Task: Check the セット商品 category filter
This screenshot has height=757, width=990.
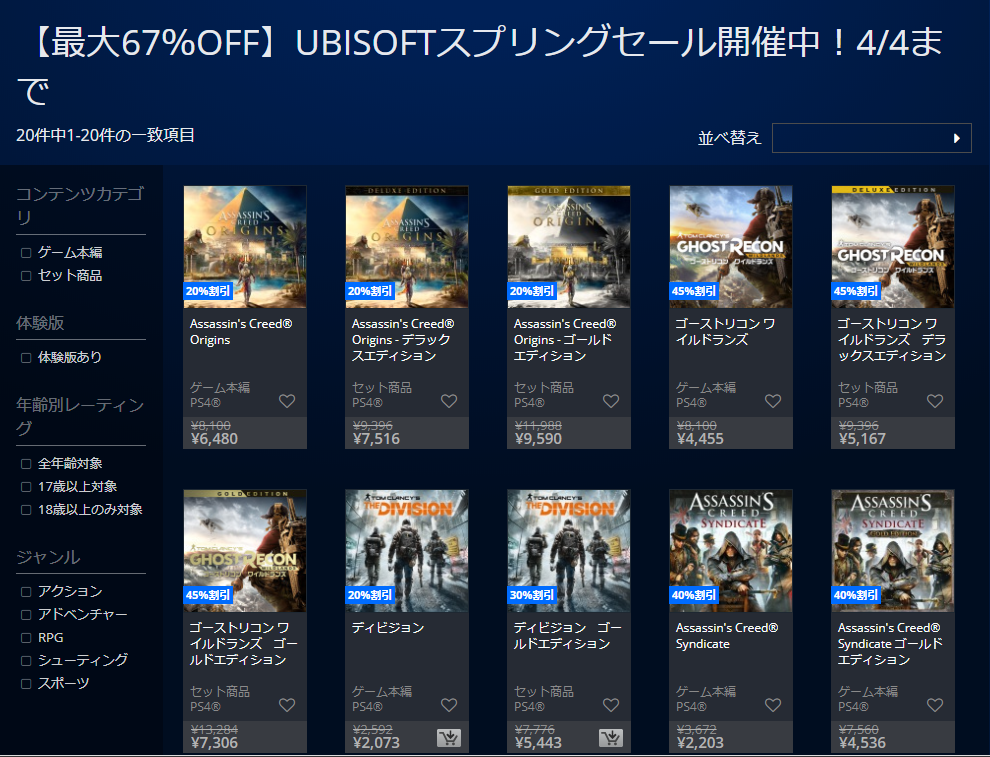Action: (x=26, y=276)
